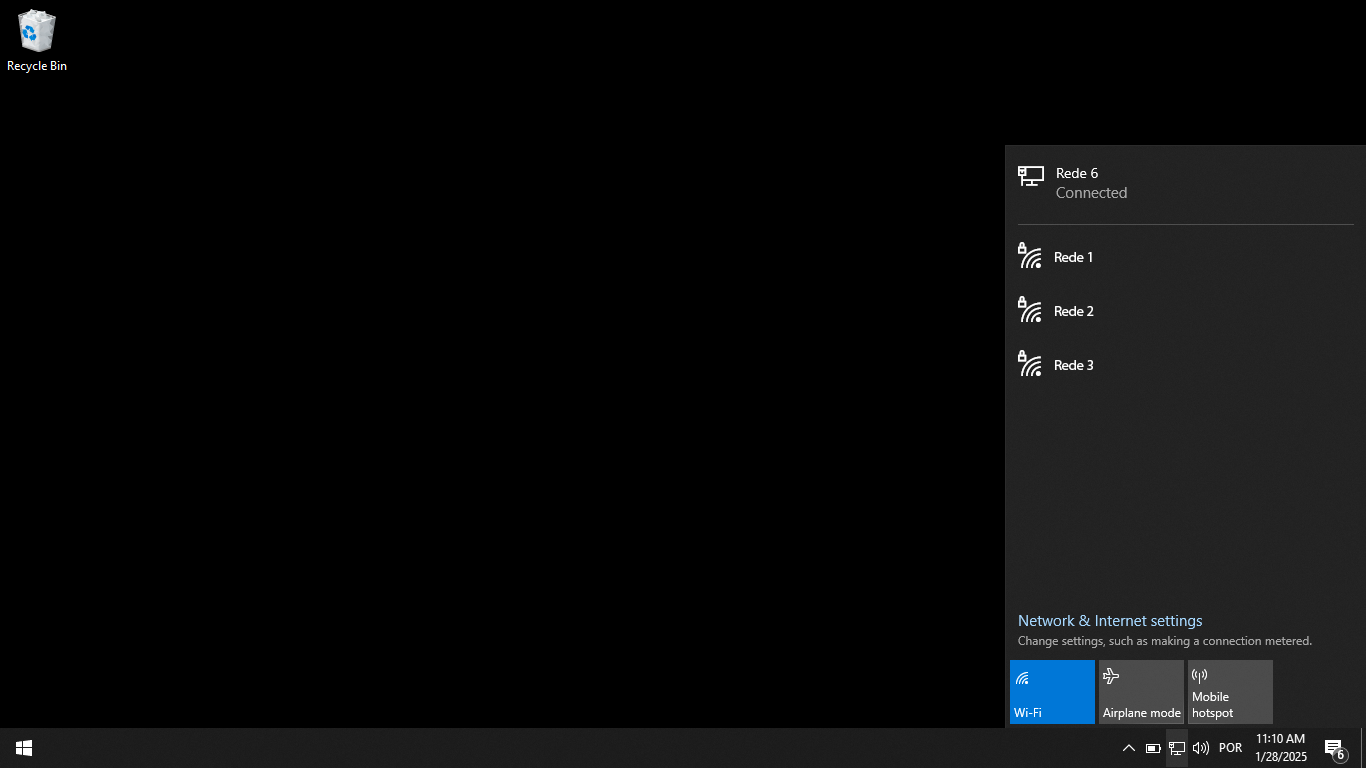Click the network icon in the system tray

(1177, 748)
